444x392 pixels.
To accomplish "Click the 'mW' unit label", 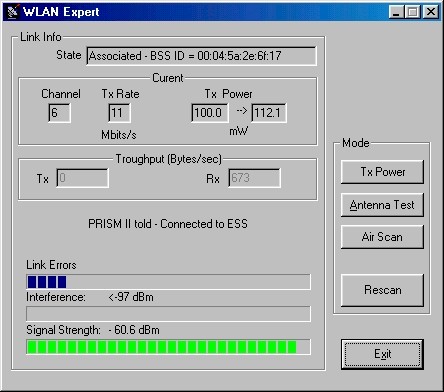I will pyautogui.click(x=239, y=131).
